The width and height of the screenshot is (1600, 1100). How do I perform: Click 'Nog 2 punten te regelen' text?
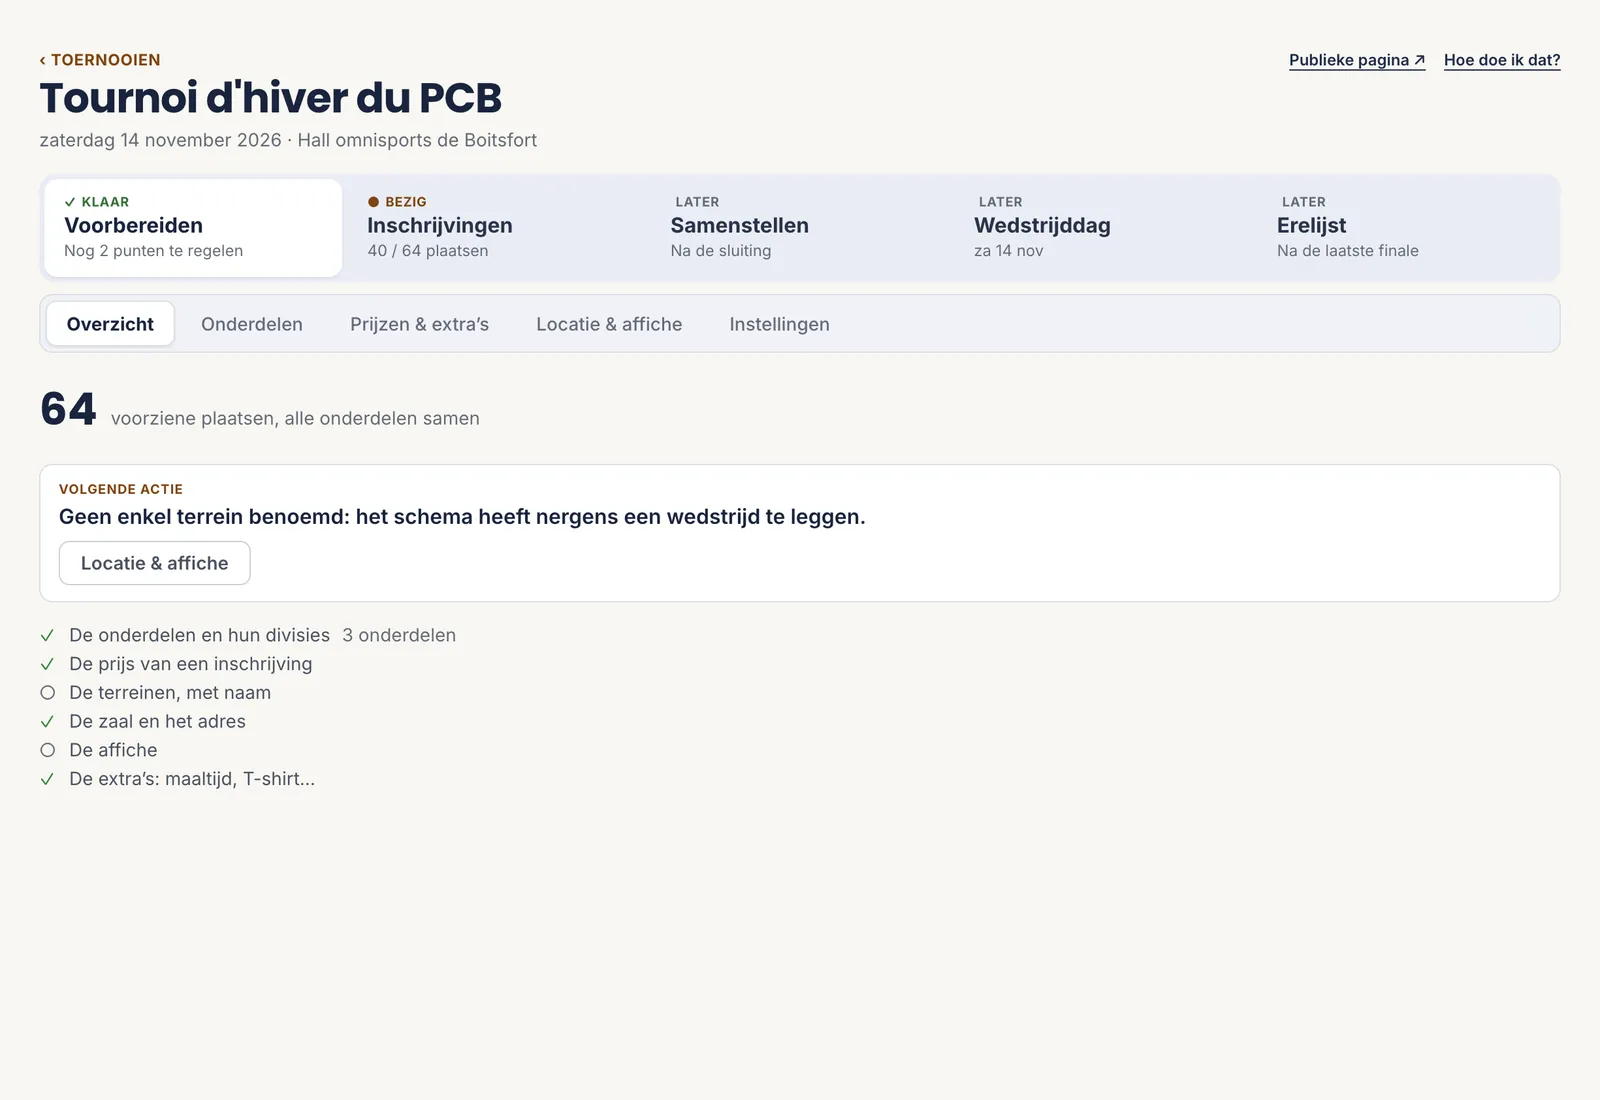coord(154,251)
